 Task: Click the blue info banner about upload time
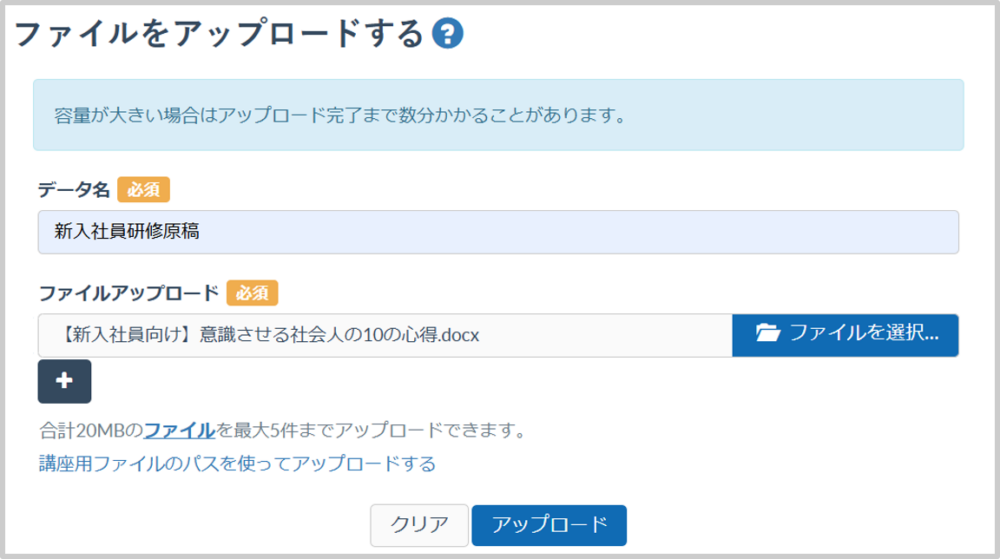pyautogui.click(x=498, y=115)
